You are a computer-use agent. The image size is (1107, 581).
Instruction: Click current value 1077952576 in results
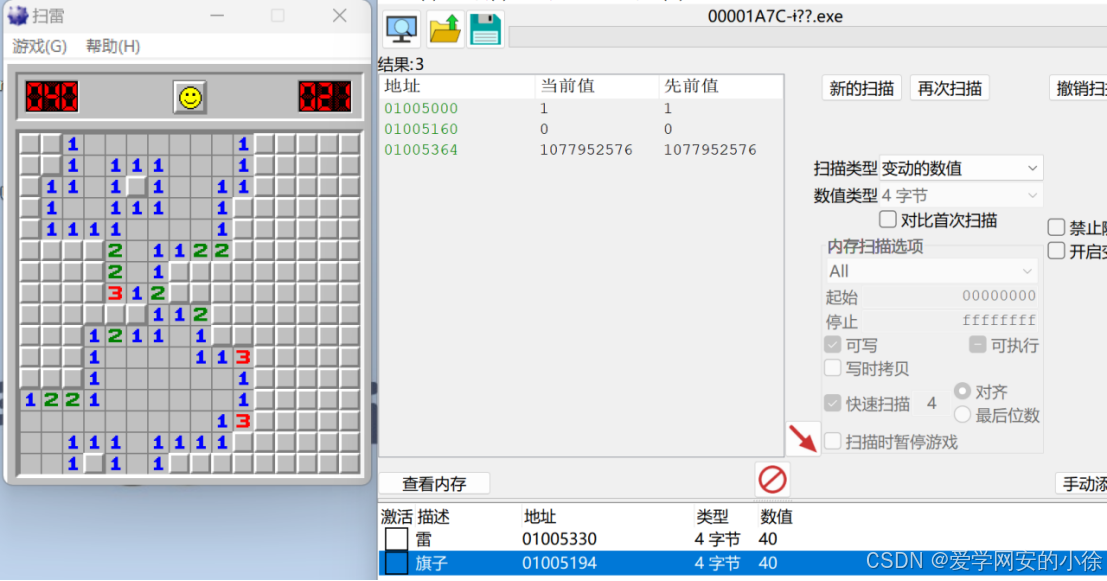point(586,150)
